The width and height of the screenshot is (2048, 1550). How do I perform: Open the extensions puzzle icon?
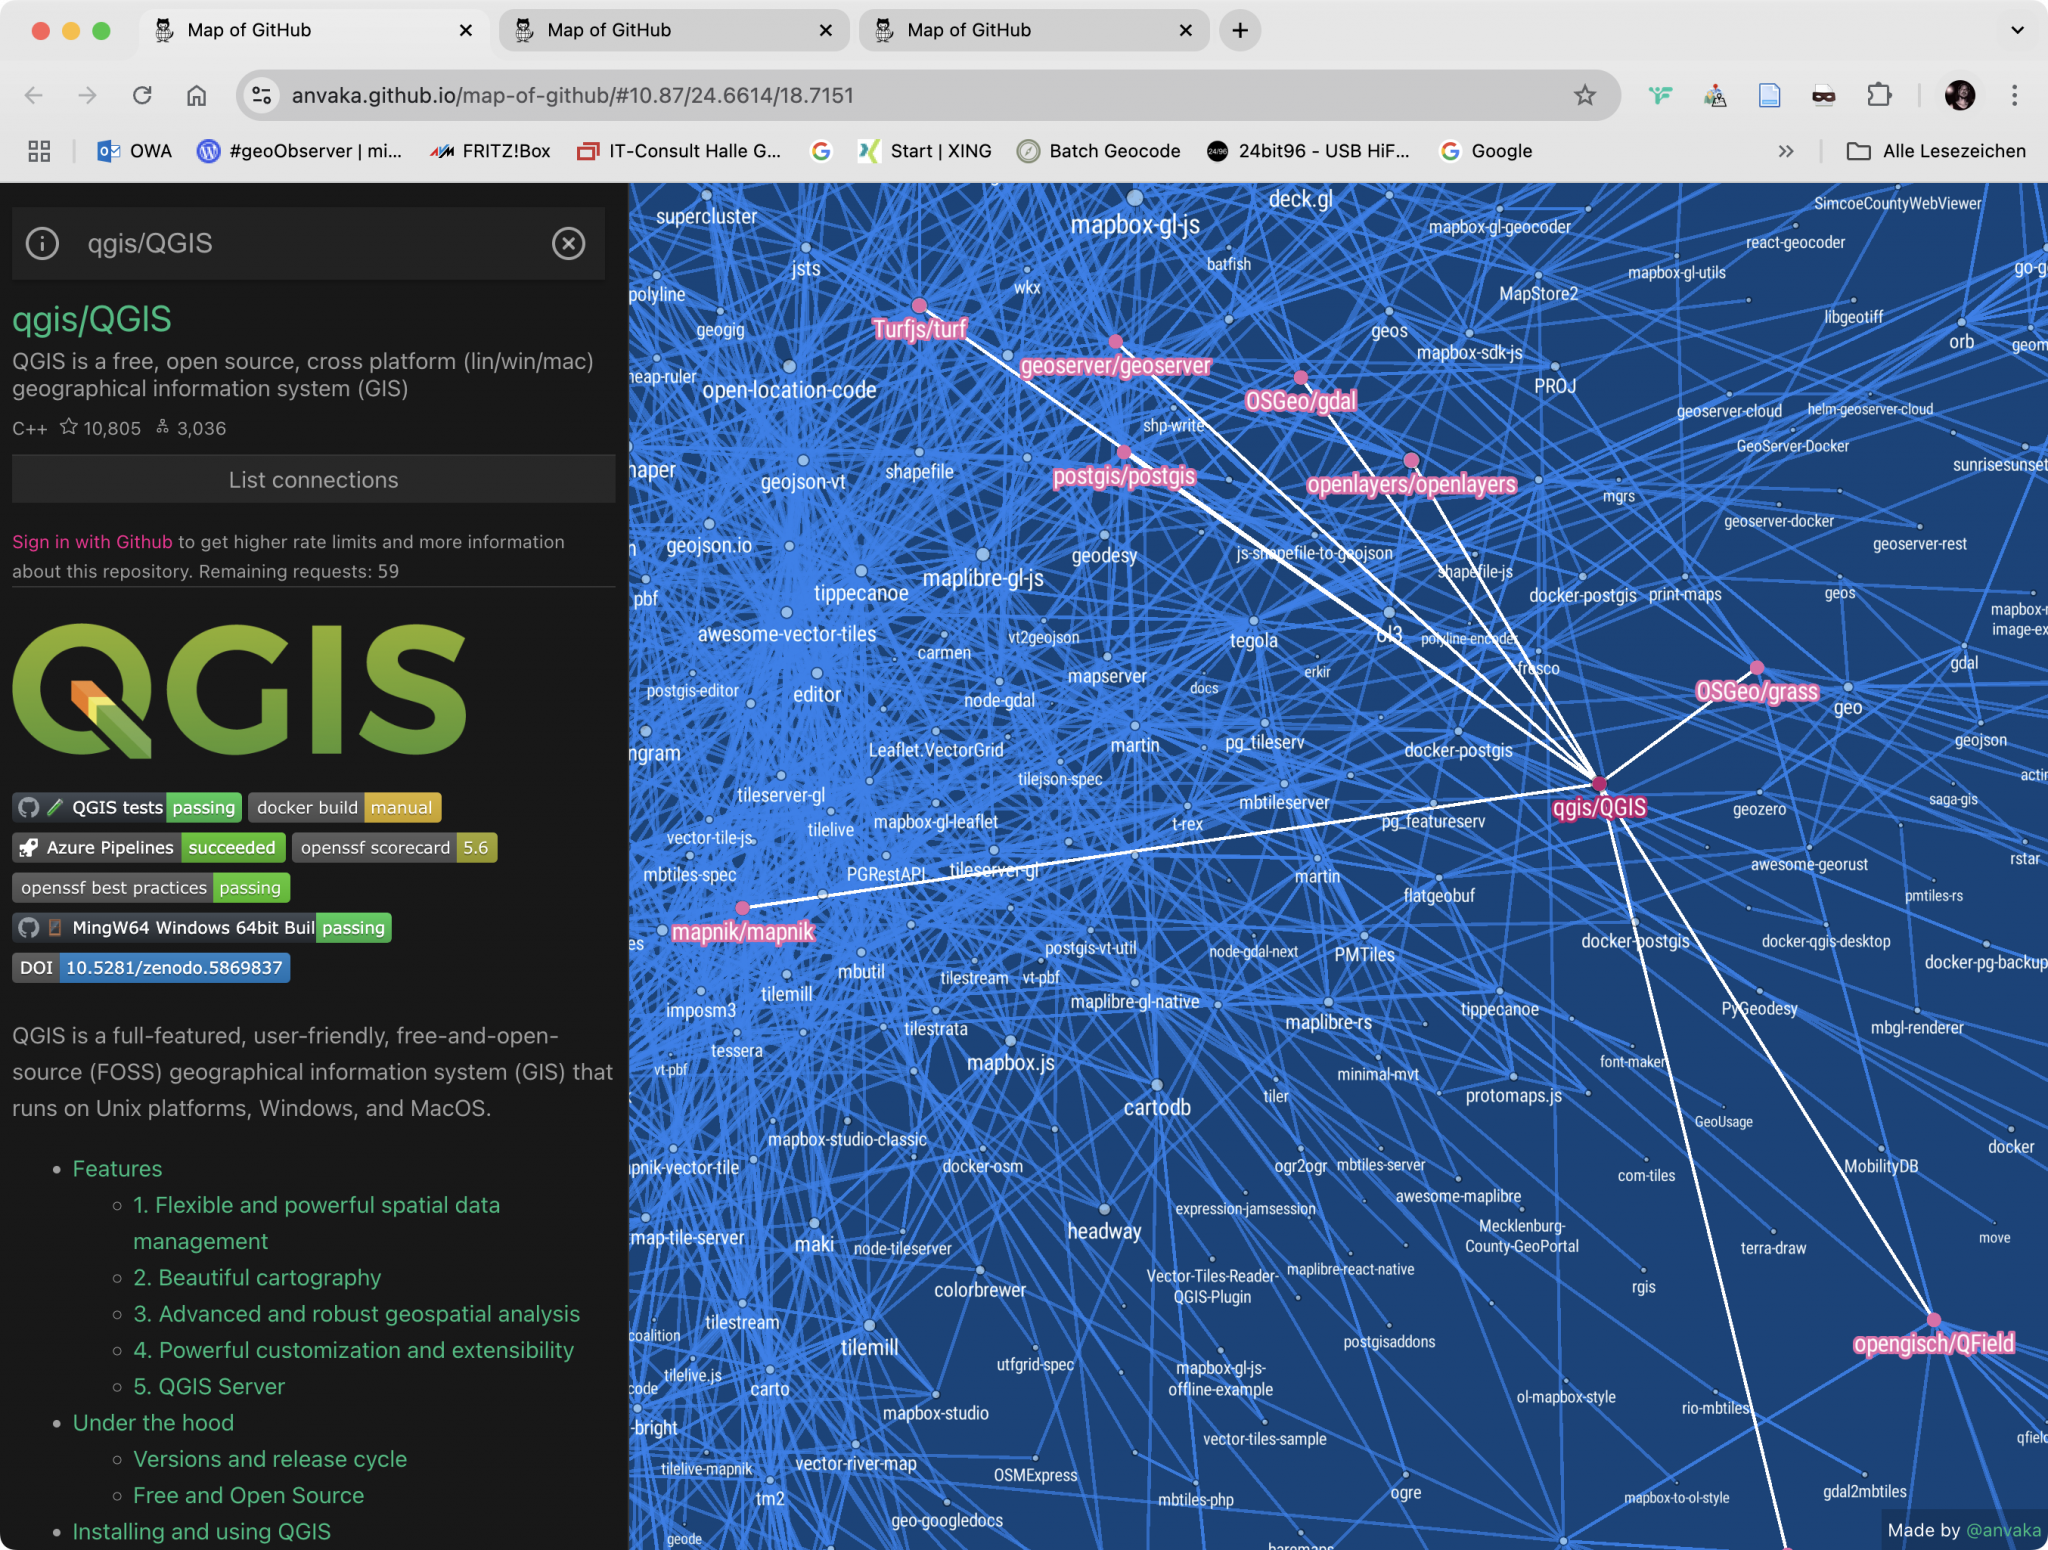click(x=1879, y=95)
